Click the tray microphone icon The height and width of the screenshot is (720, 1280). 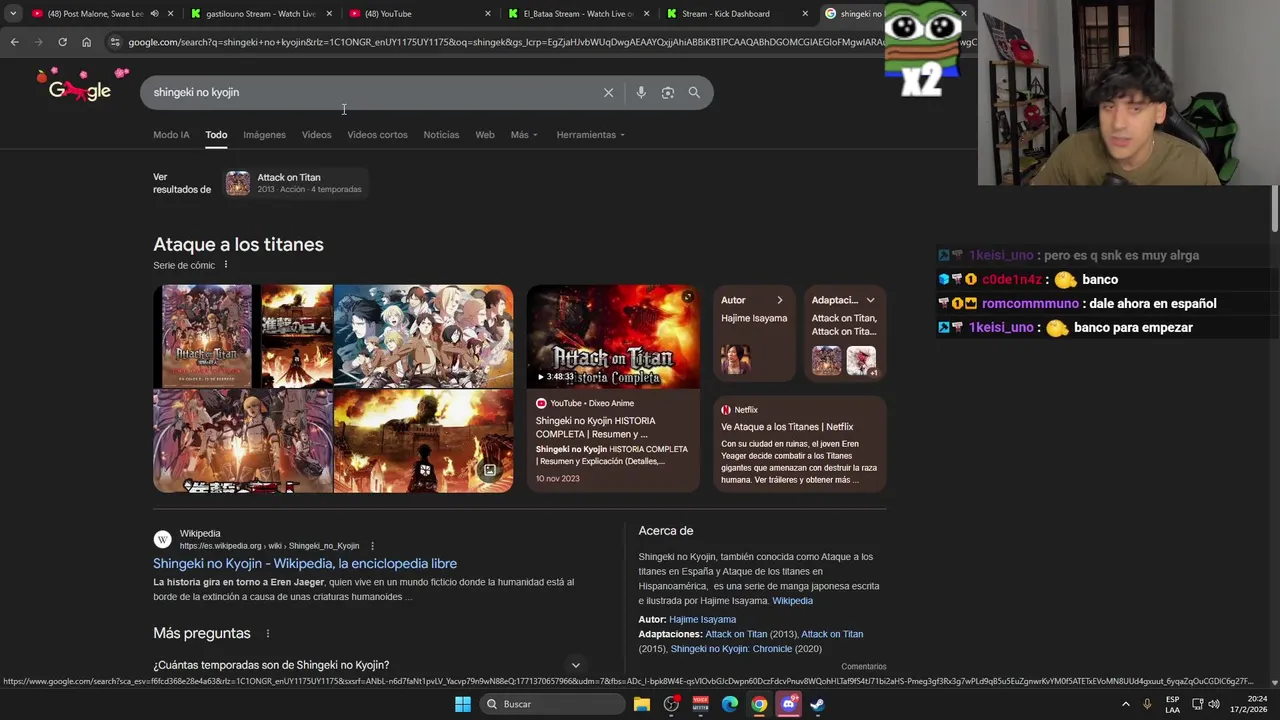(1147, 704)
